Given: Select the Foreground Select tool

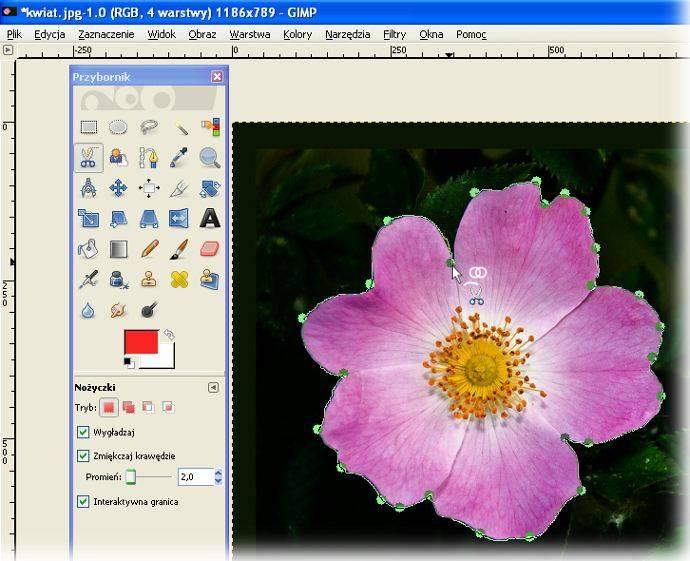Looking at the screenshot, I should [x=118, y=158].
